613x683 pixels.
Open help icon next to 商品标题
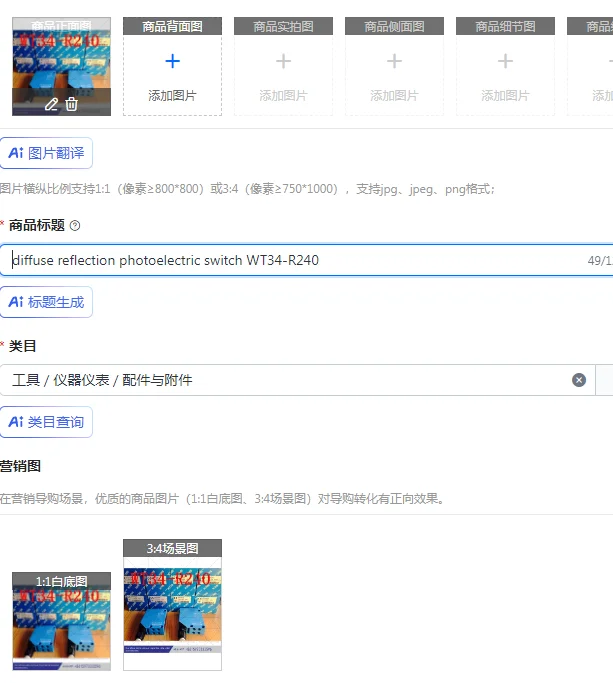coord(75,226)
